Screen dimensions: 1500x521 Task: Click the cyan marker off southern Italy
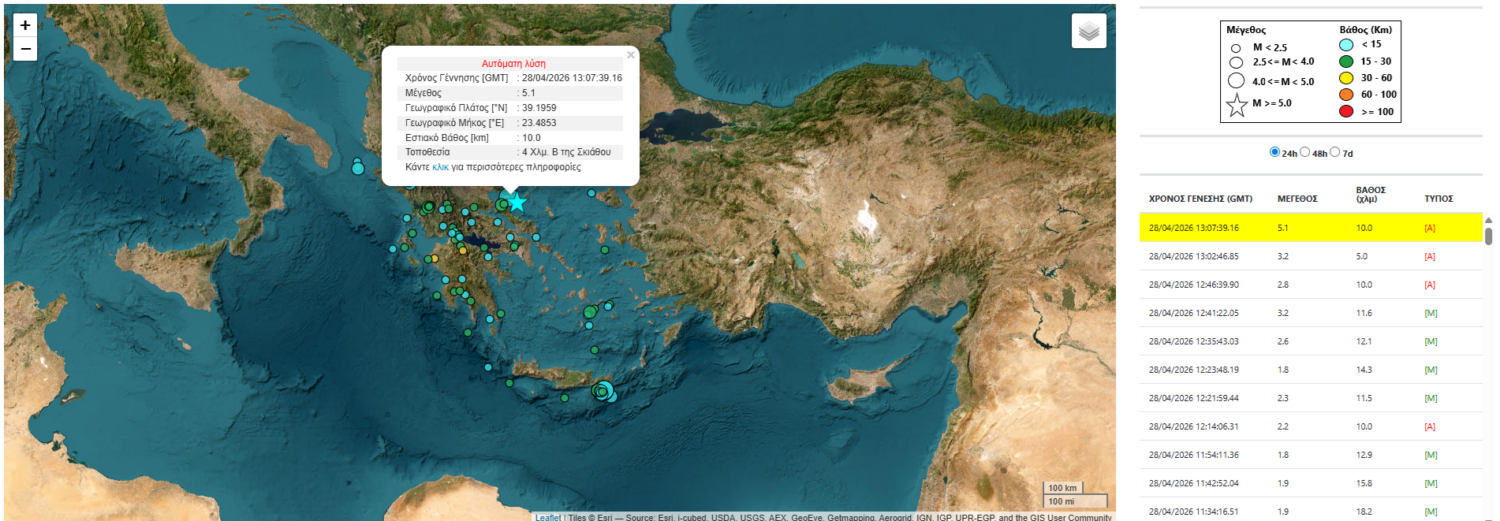click(x=358, y=168)
